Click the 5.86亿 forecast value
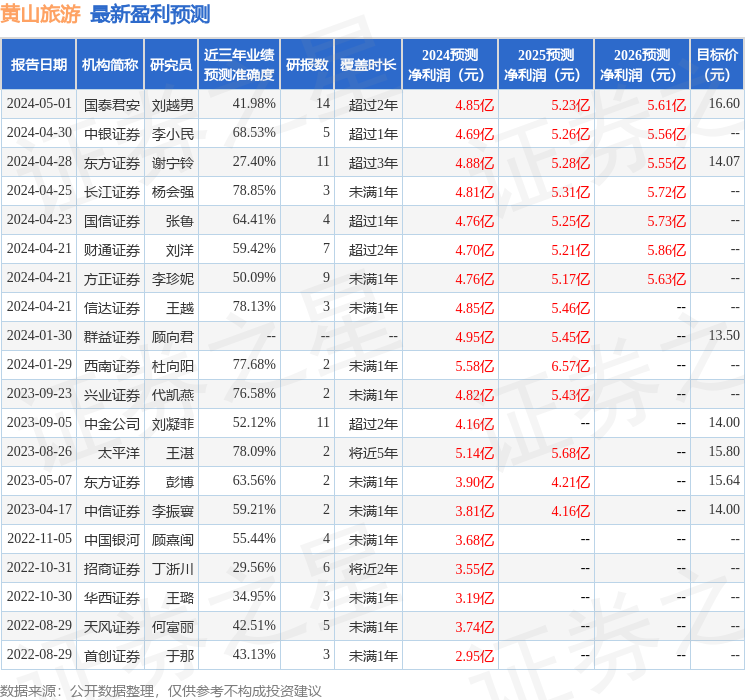This screenshot has height=700, width=745. click(667, 250)
